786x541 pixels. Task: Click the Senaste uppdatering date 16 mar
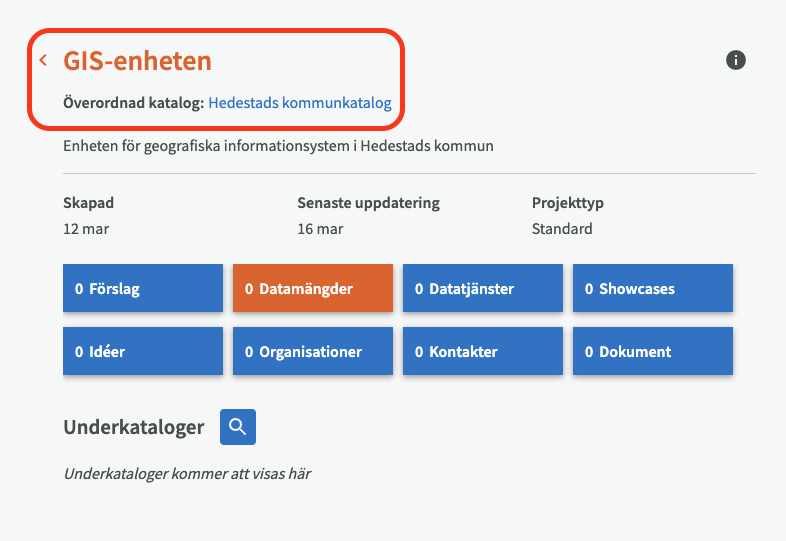pyautogui.click(x=320, y=229)
